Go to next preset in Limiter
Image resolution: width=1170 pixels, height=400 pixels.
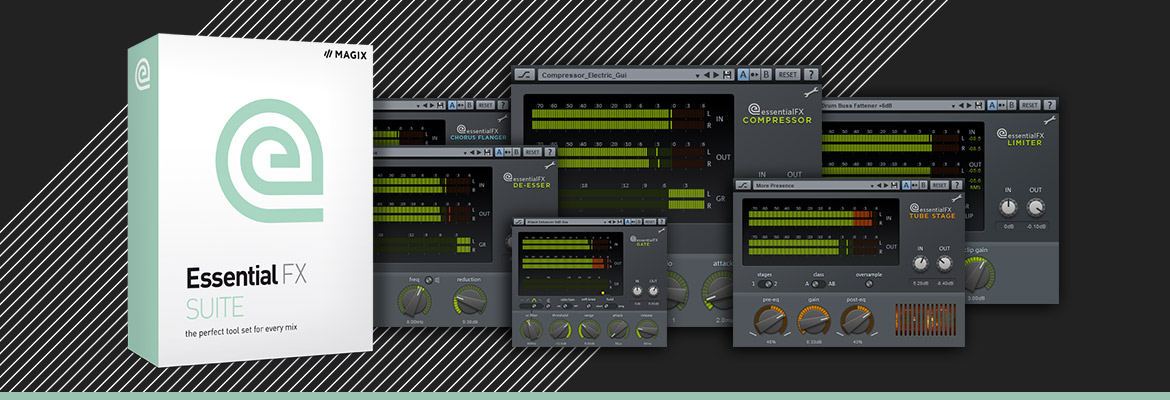click(x=969, y=105)
